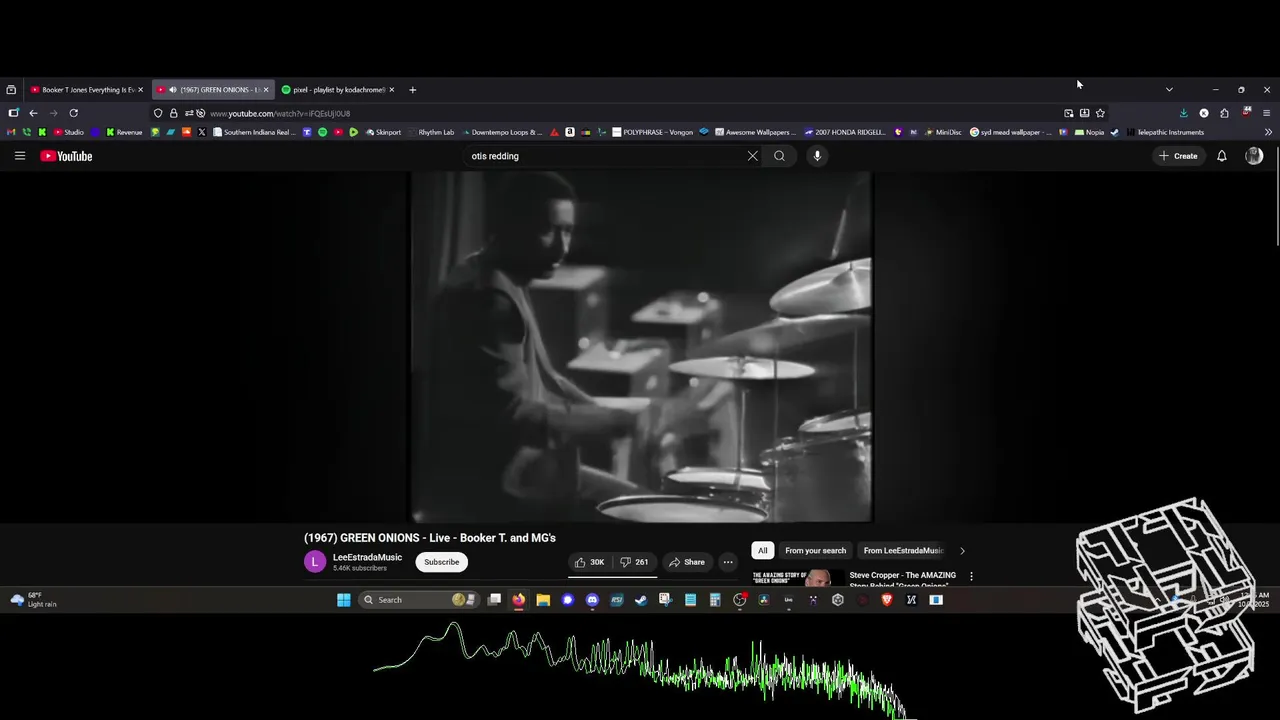
Task: Select the 'From LeeEstradaMusic' chip
Action: (x=903, y=551)
